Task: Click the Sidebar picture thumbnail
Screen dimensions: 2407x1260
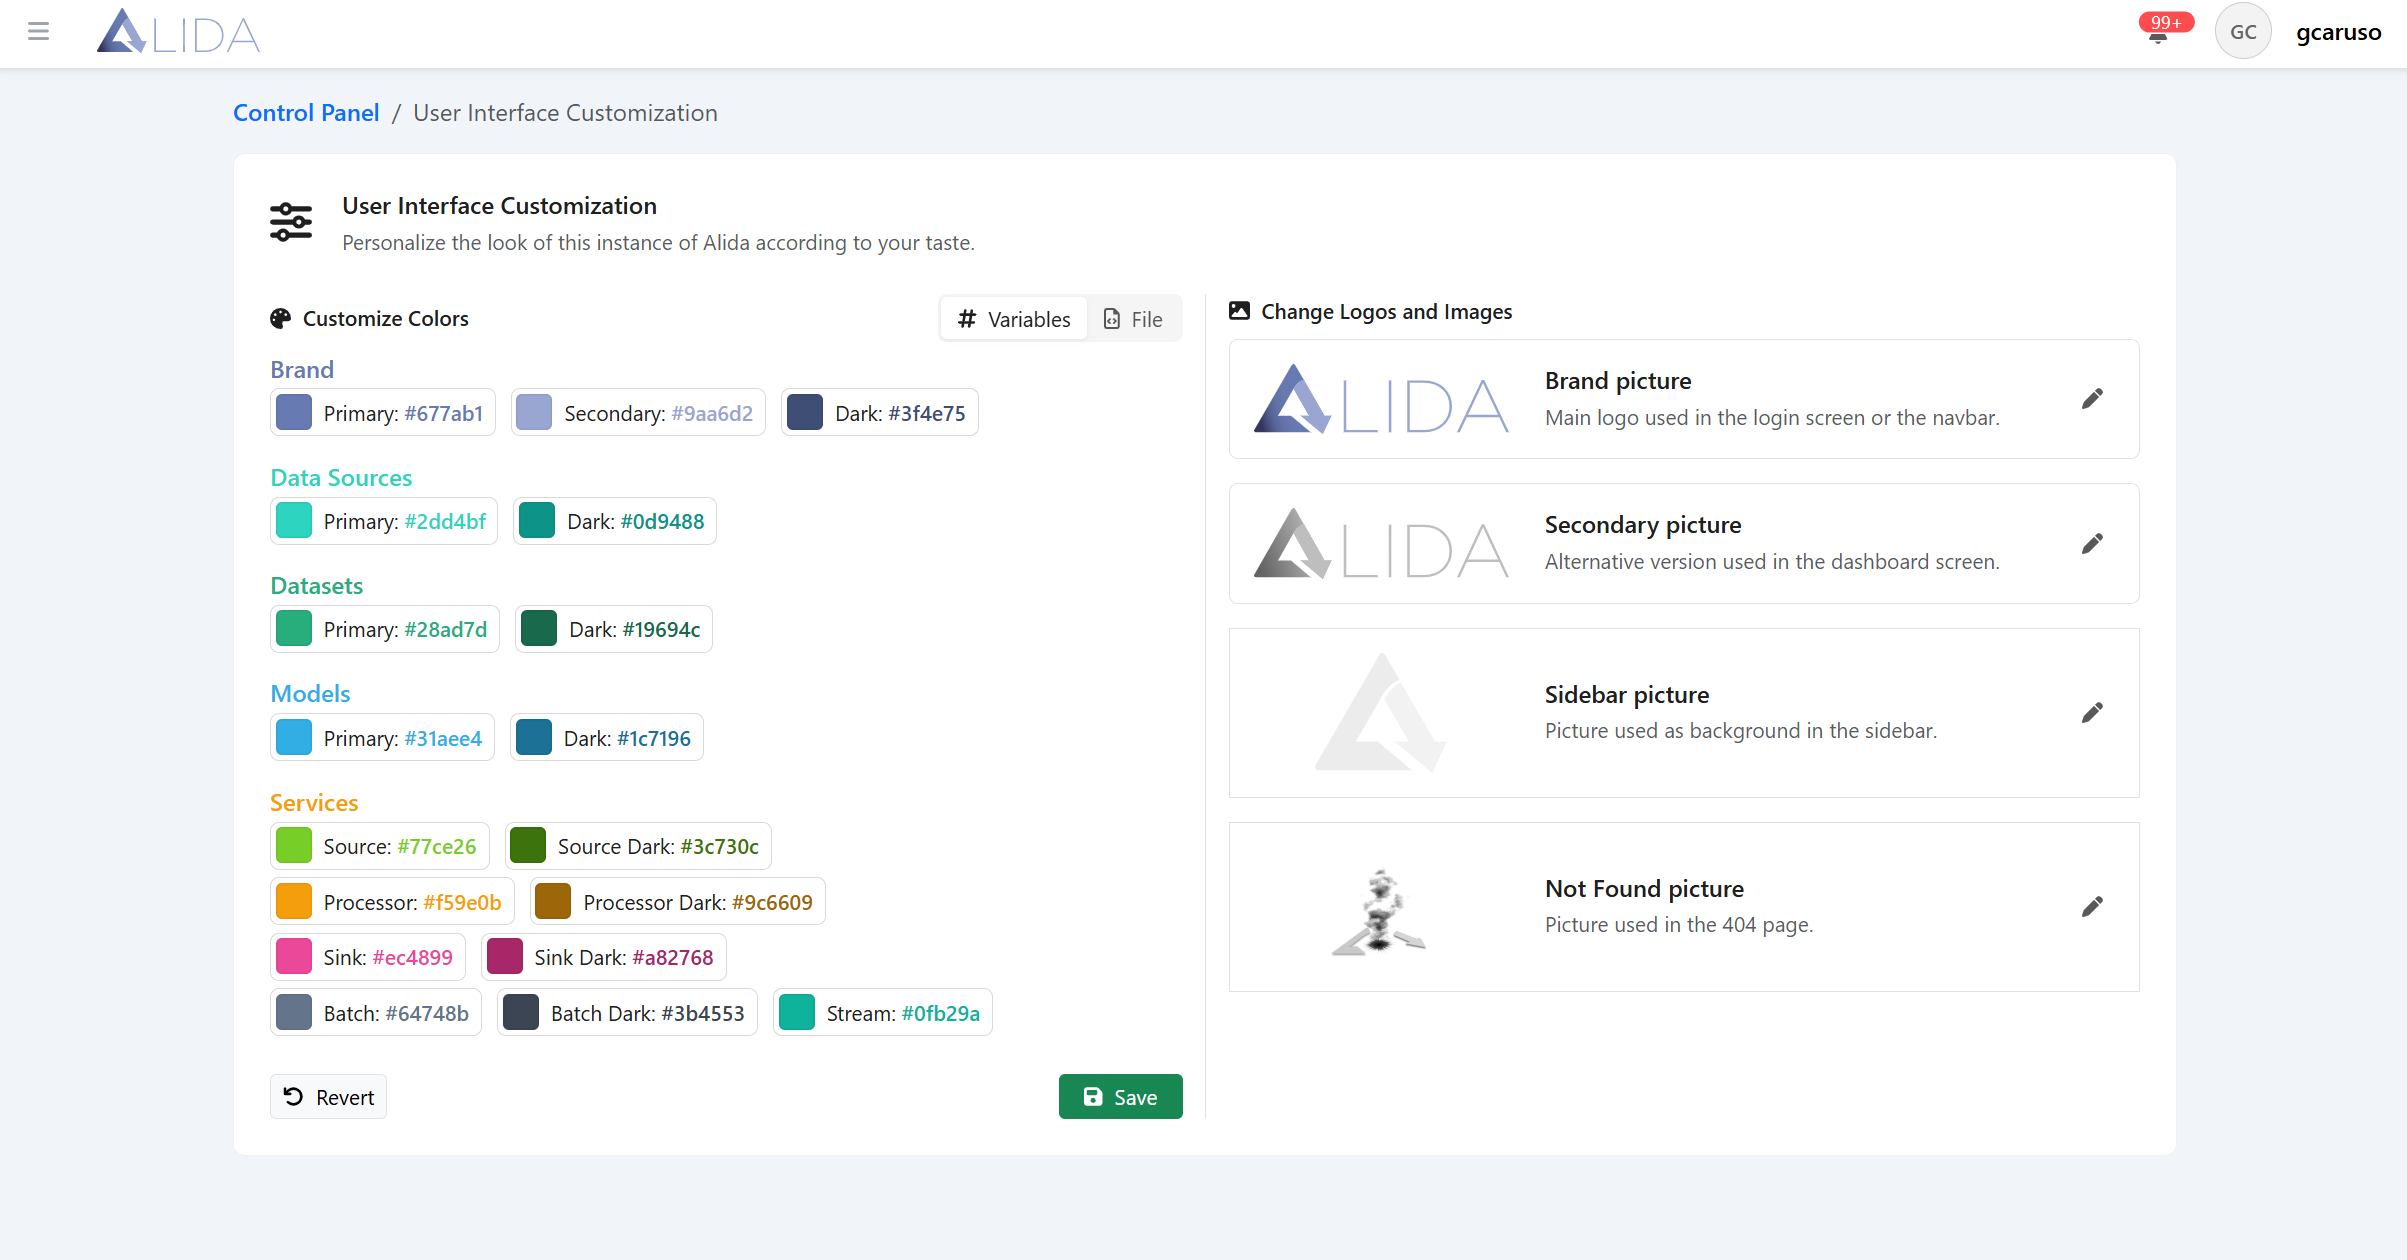Action: [x=1381, y=712]
